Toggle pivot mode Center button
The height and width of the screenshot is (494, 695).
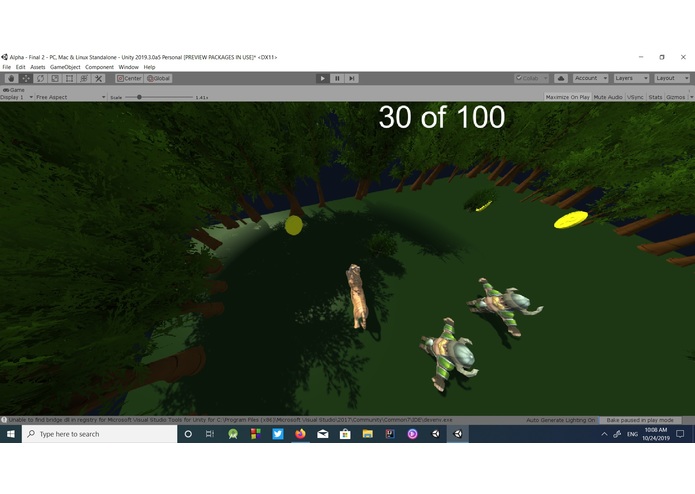pos(129,78)
